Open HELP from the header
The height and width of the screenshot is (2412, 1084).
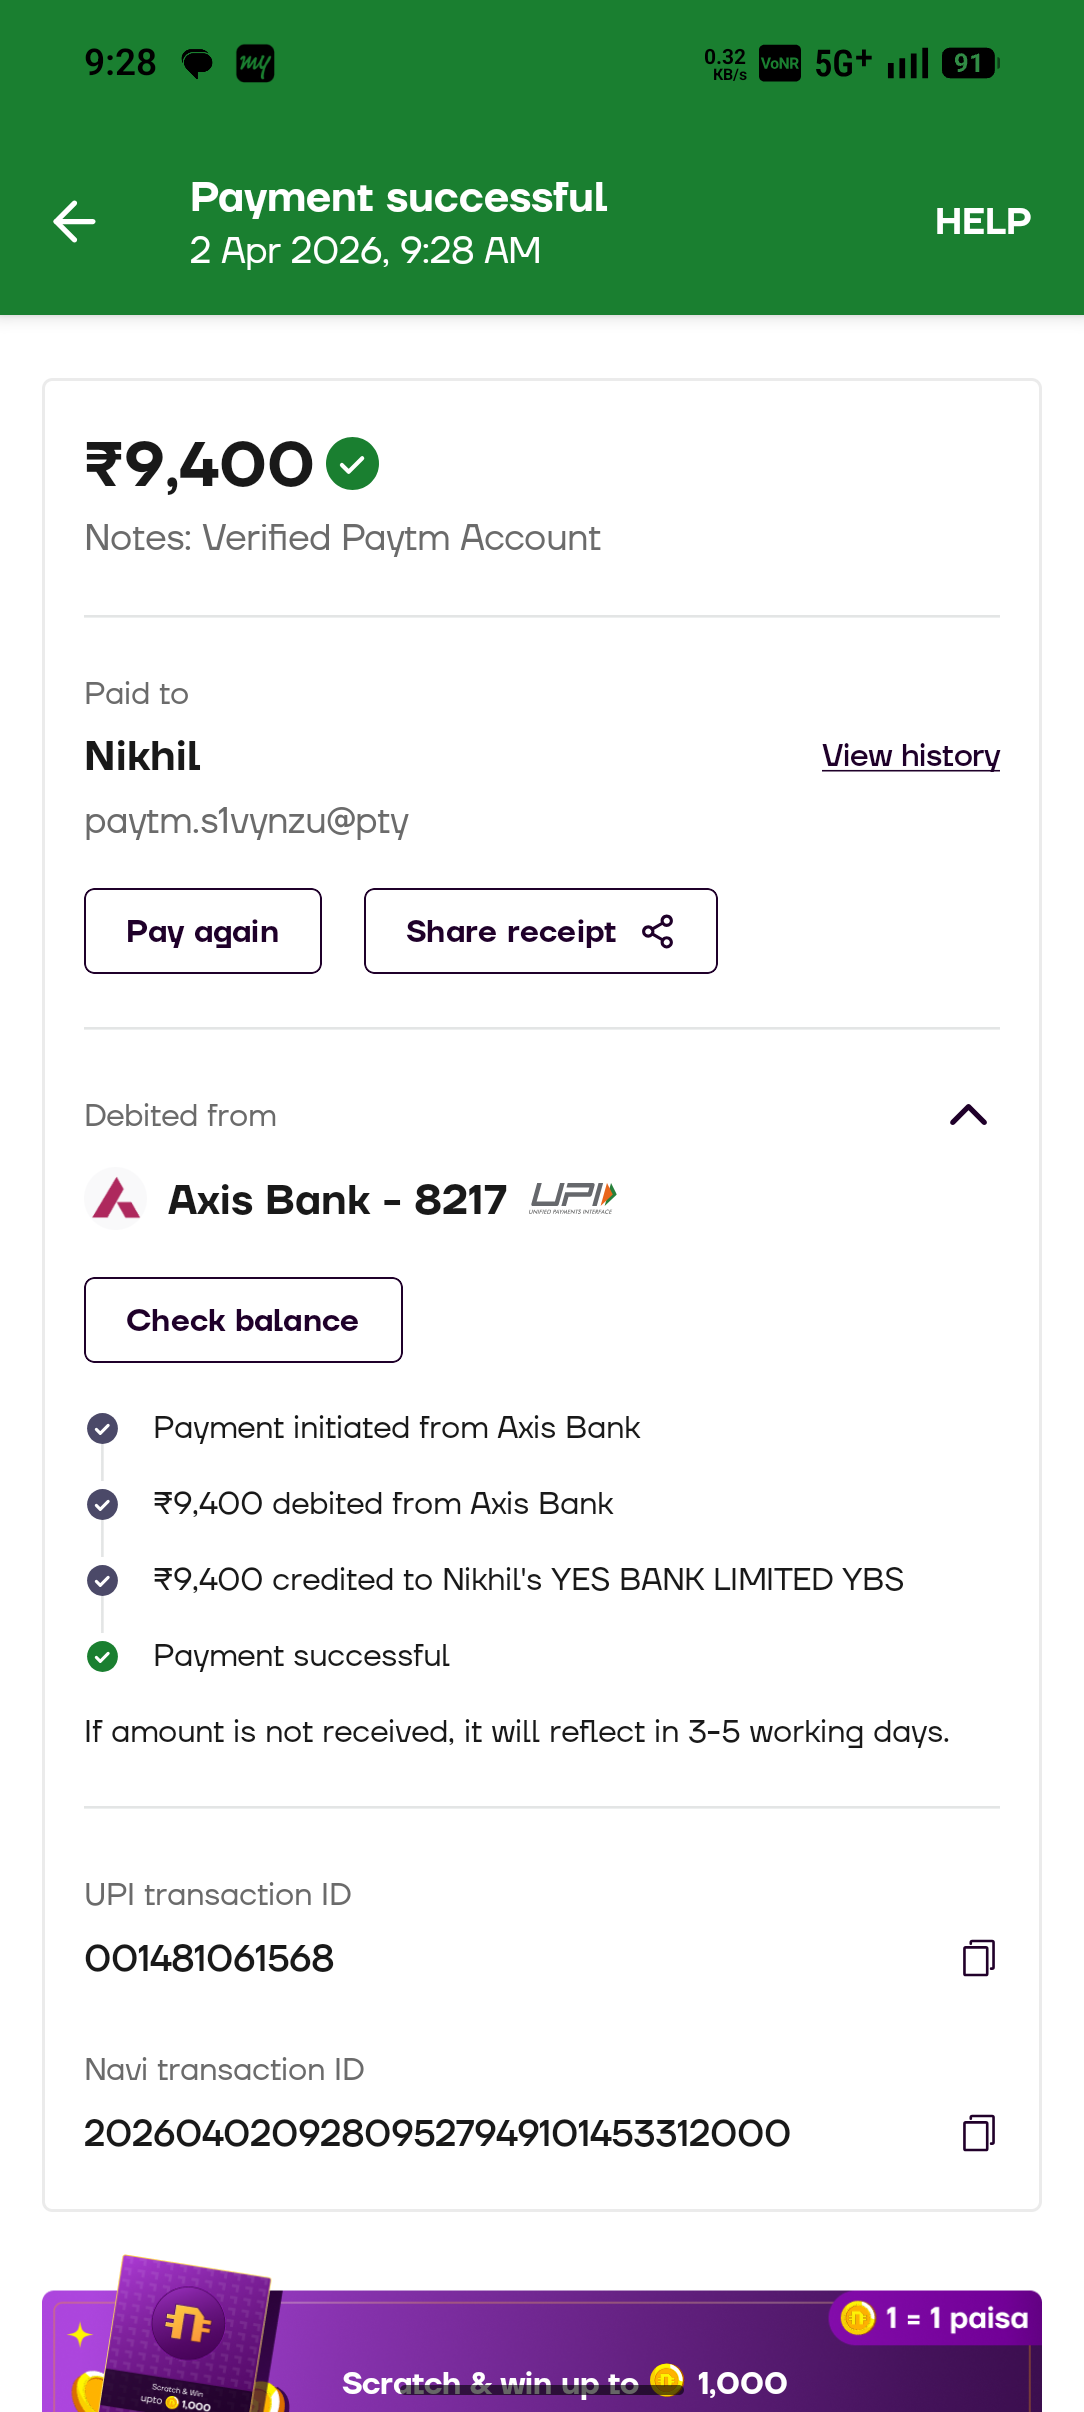(x=982, y=221)
